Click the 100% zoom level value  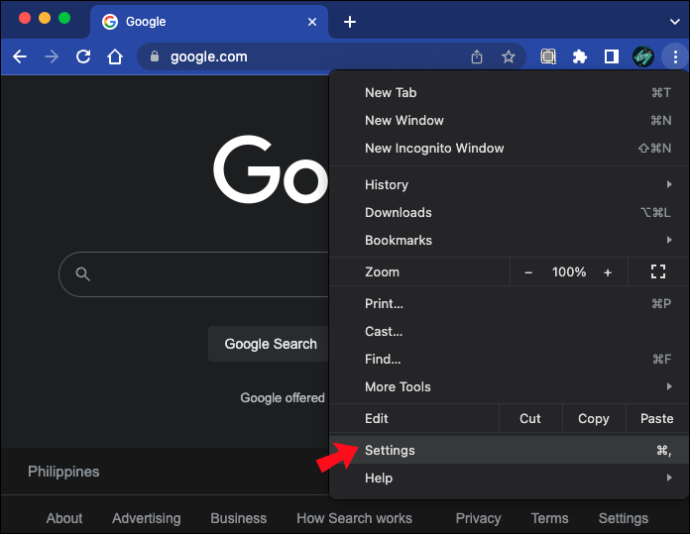pyautogui.click(x=569, y=272)
